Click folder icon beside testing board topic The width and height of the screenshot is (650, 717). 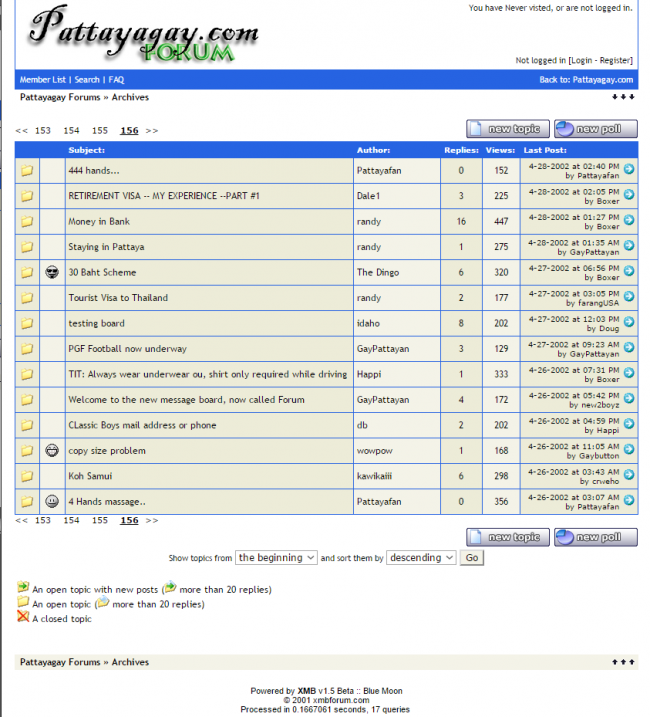point(27,323)
